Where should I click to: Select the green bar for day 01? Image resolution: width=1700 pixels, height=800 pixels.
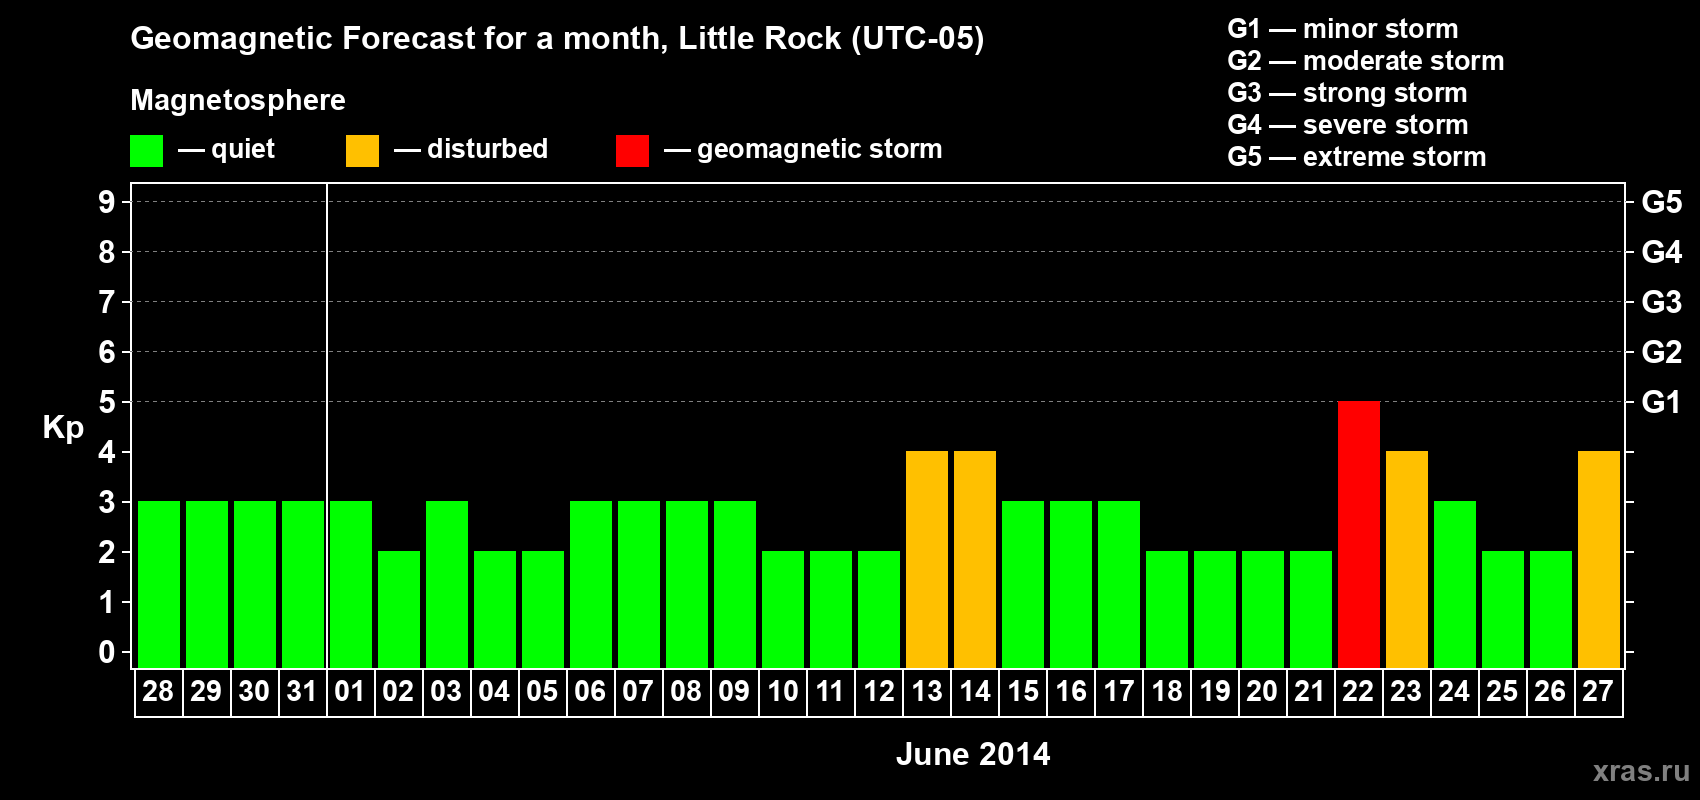tap(351, 585)
